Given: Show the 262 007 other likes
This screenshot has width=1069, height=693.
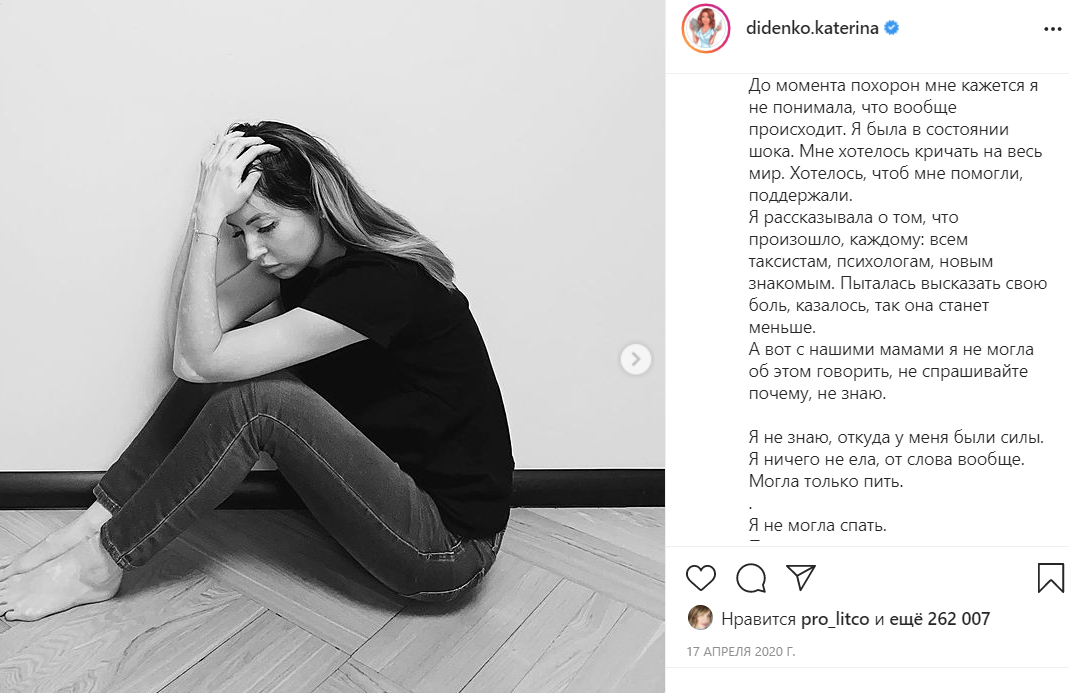Looking at the screenshot, I should (x=940, y=619).
